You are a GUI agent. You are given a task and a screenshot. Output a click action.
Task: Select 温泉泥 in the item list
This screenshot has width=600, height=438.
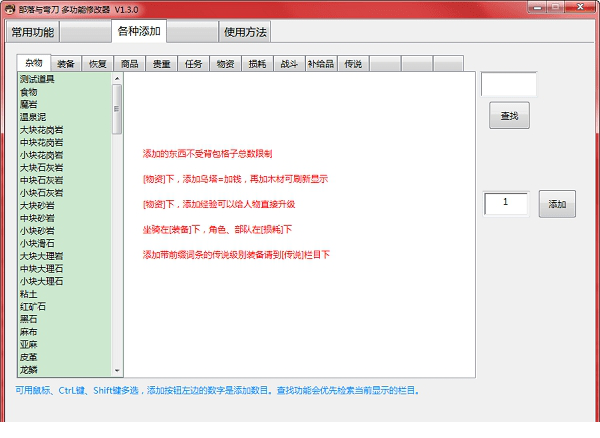point(65,117)
